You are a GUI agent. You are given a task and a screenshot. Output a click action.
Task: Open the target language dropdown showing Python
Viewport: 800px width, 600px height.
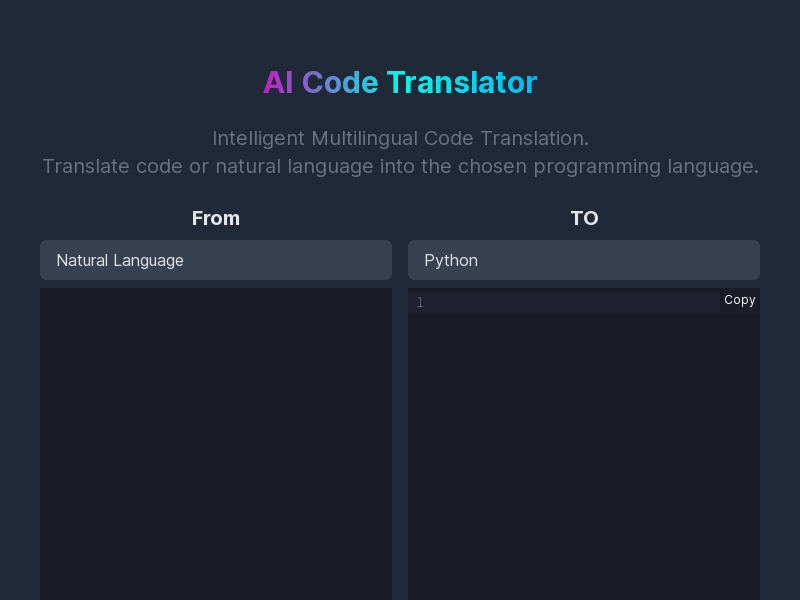point(584,260)
